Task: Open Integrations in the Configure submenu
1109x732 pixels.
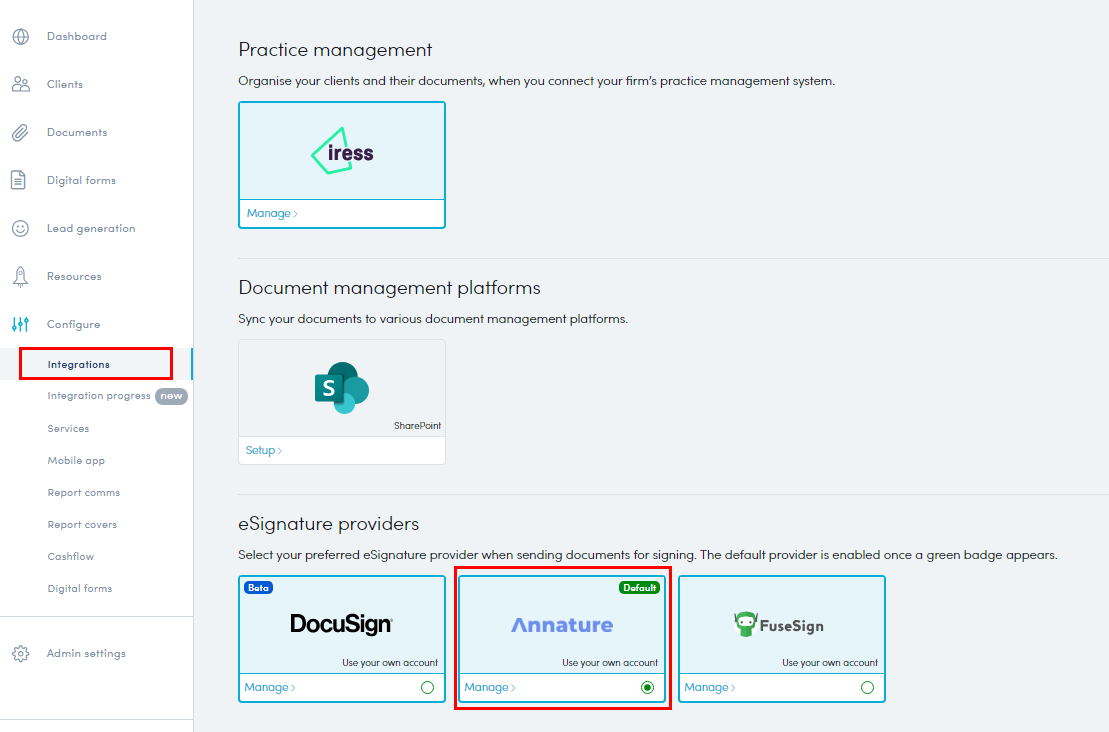Action: (78, 365)
